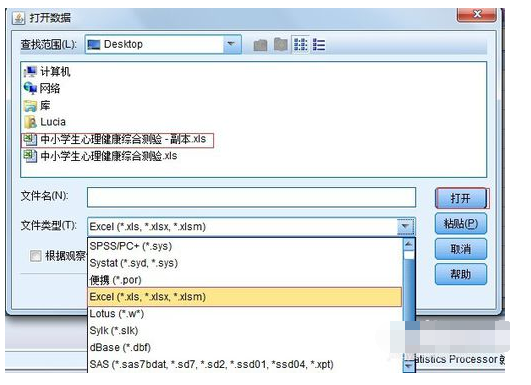Select the 计算机 computer item

[47, 71]
